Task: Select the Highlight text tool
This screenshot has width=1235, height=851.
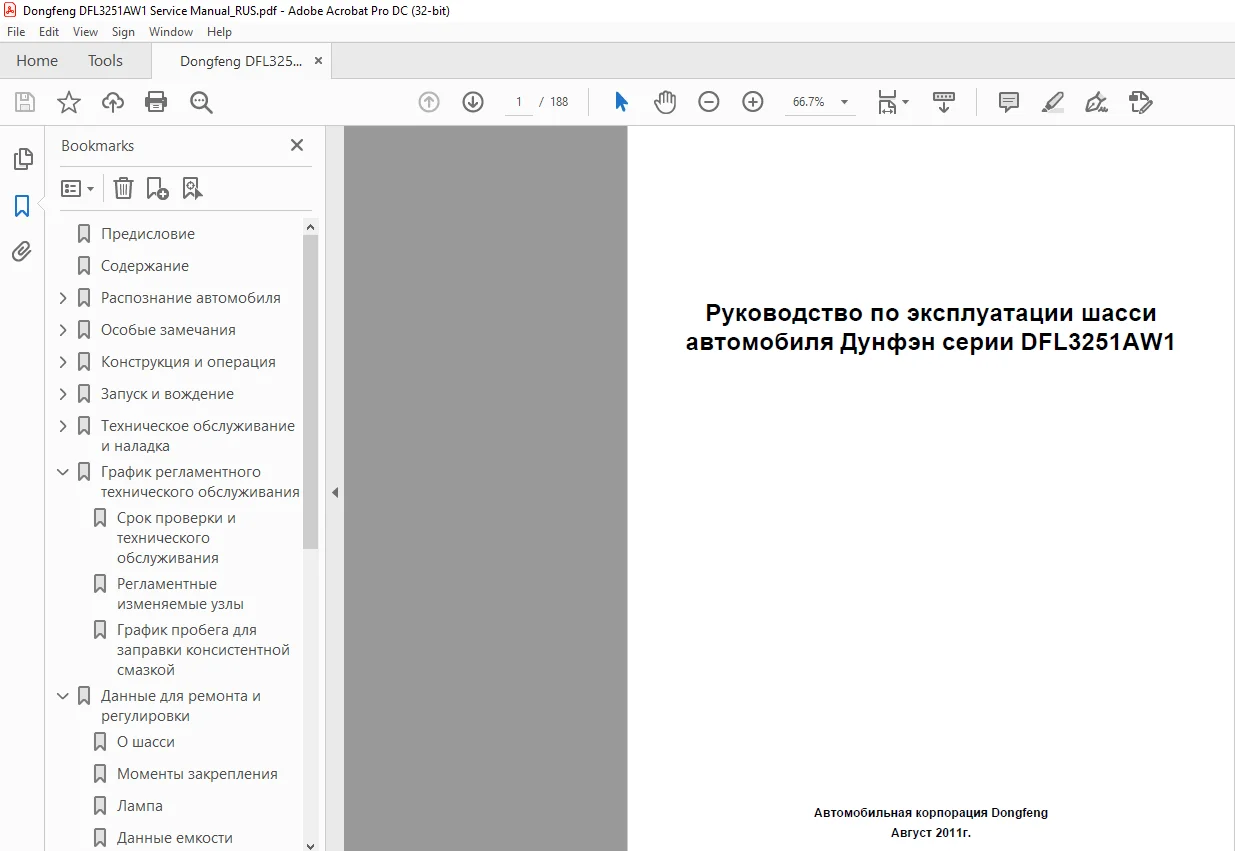Action: (x=1053, y=102)
